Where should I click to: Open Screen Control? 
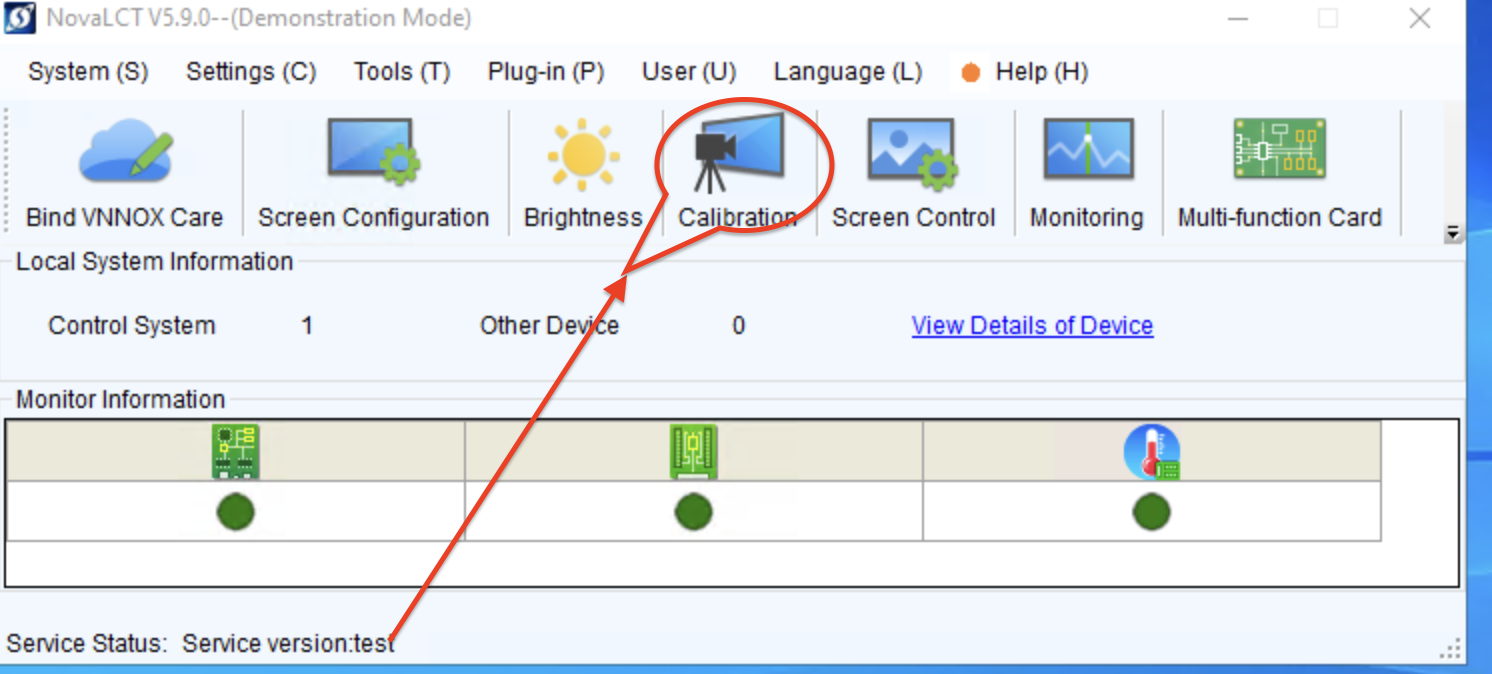point(913,173)
